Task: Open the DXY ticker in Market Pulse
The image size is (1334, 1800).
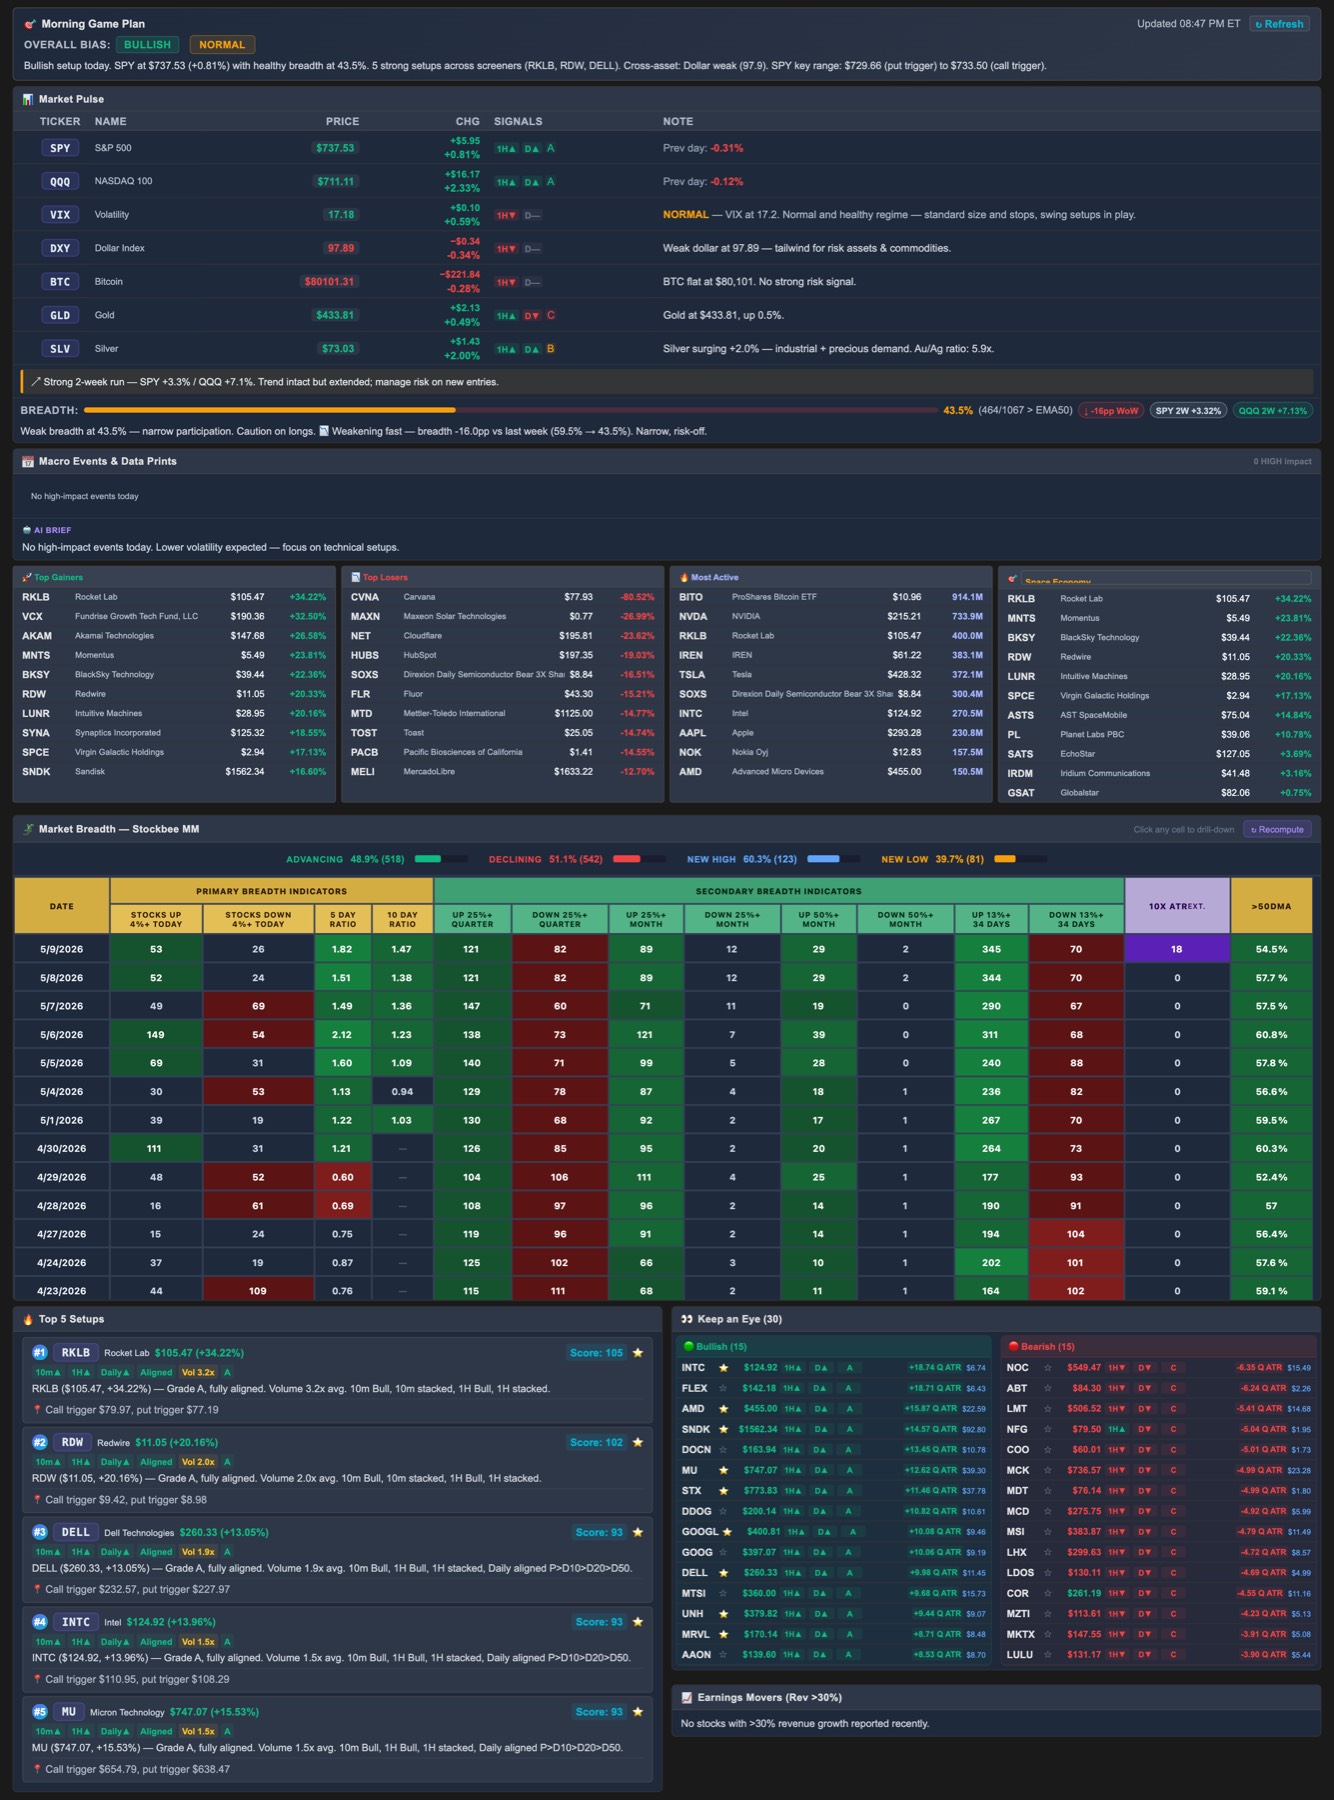Action: (60, 248)
